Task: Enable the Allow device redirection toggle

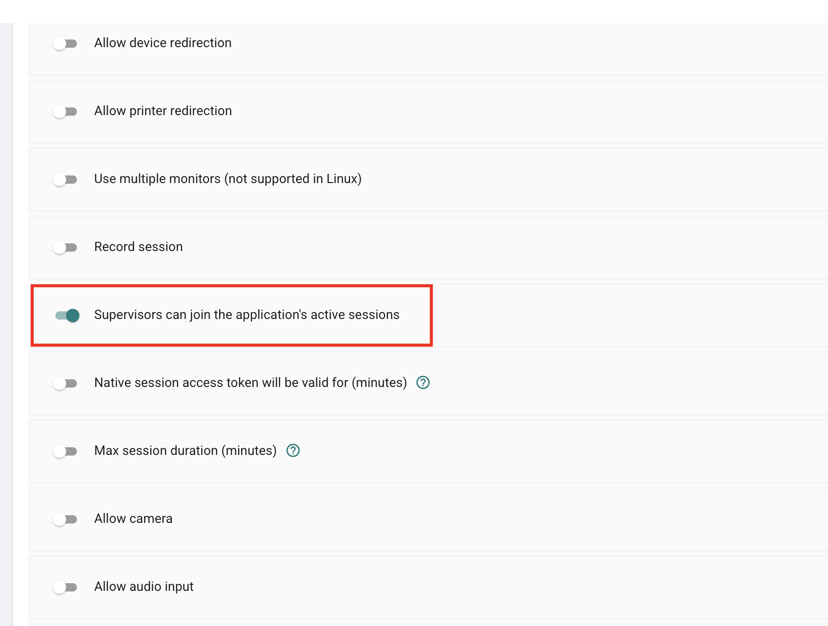Action: (x=65, y=43)
